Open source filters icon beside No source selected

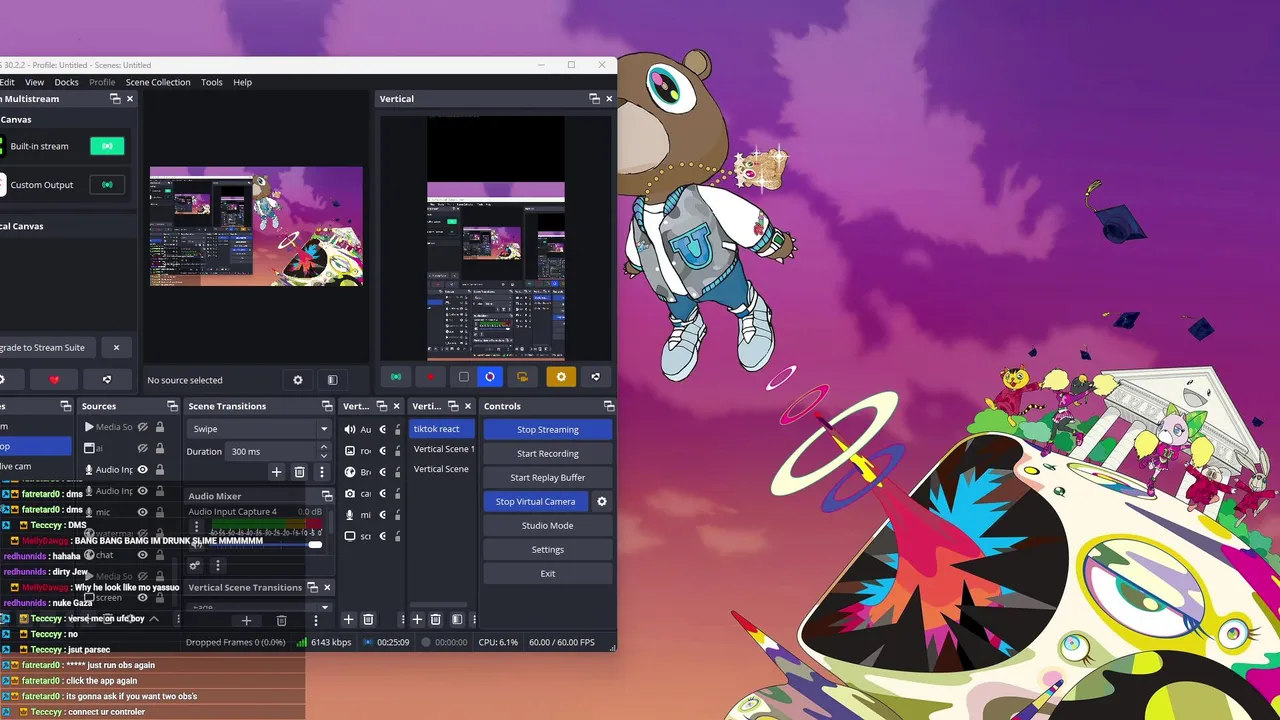pos(332,380)
